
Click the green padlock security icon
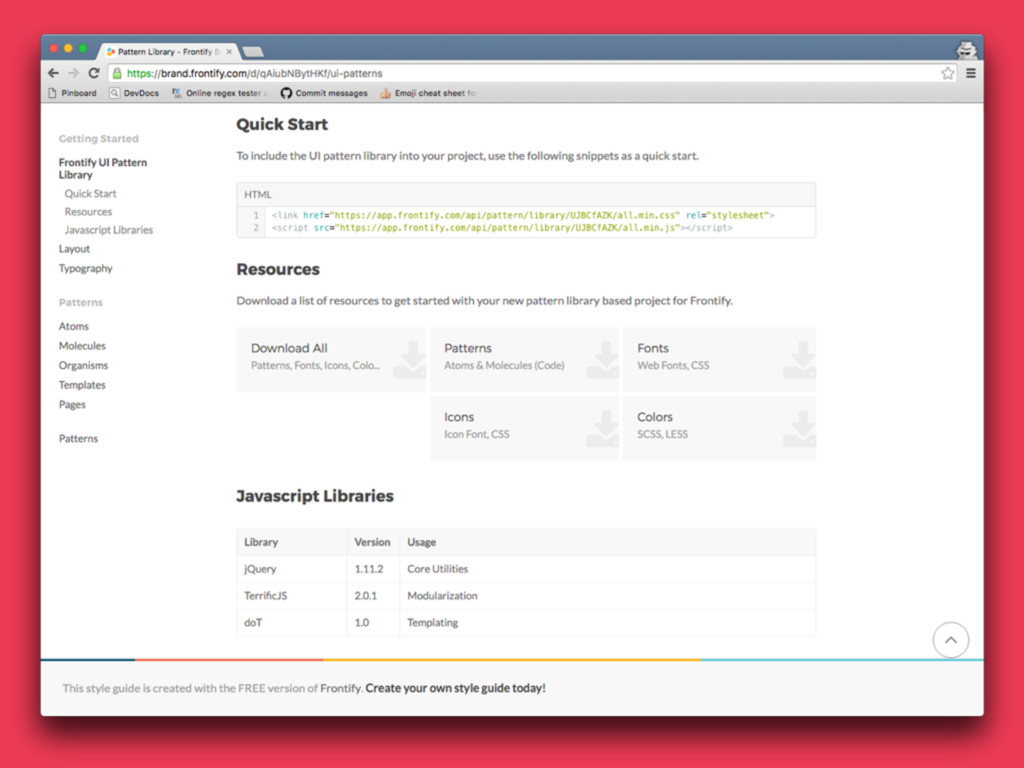pyautogui.click(x=117, y=73)
